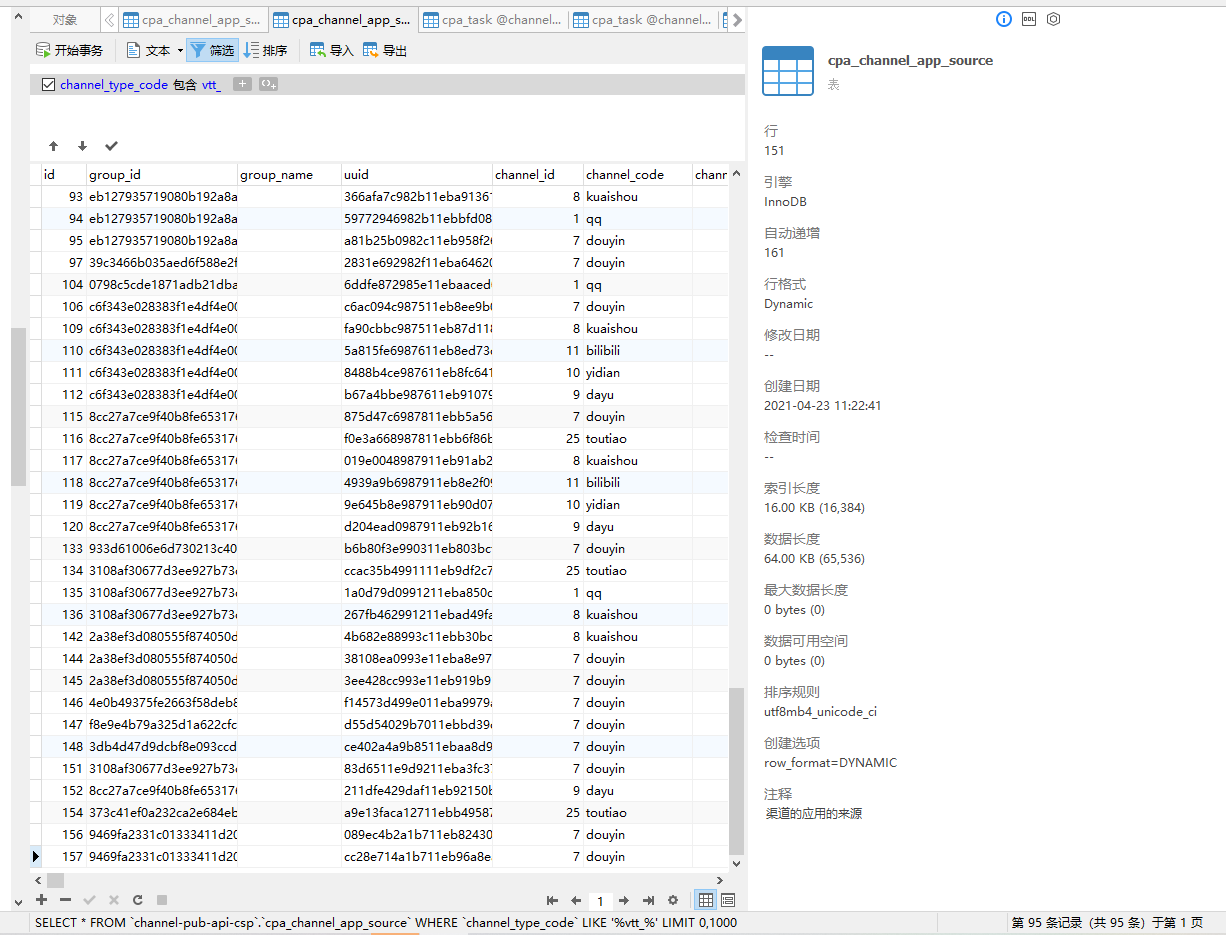The width and height of the screenshot is (1226, 935).
Task: Click the 导出 export button
Action: (x=385, y=50)
